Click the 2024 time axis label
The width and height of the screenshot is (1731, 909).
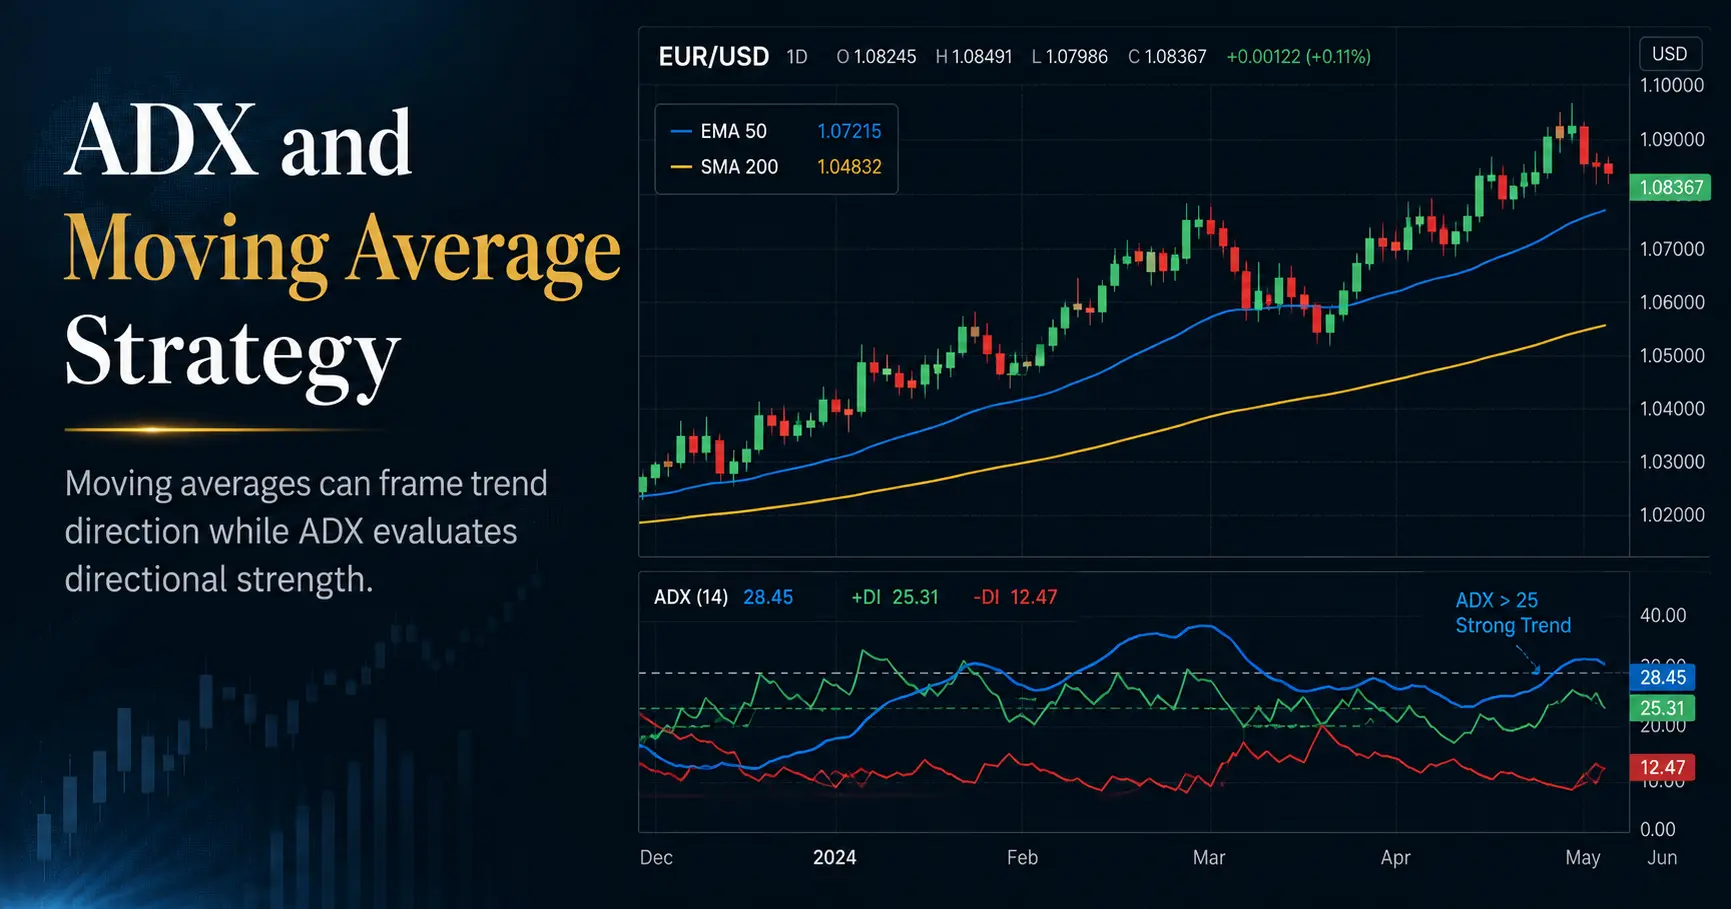[834, 857]
